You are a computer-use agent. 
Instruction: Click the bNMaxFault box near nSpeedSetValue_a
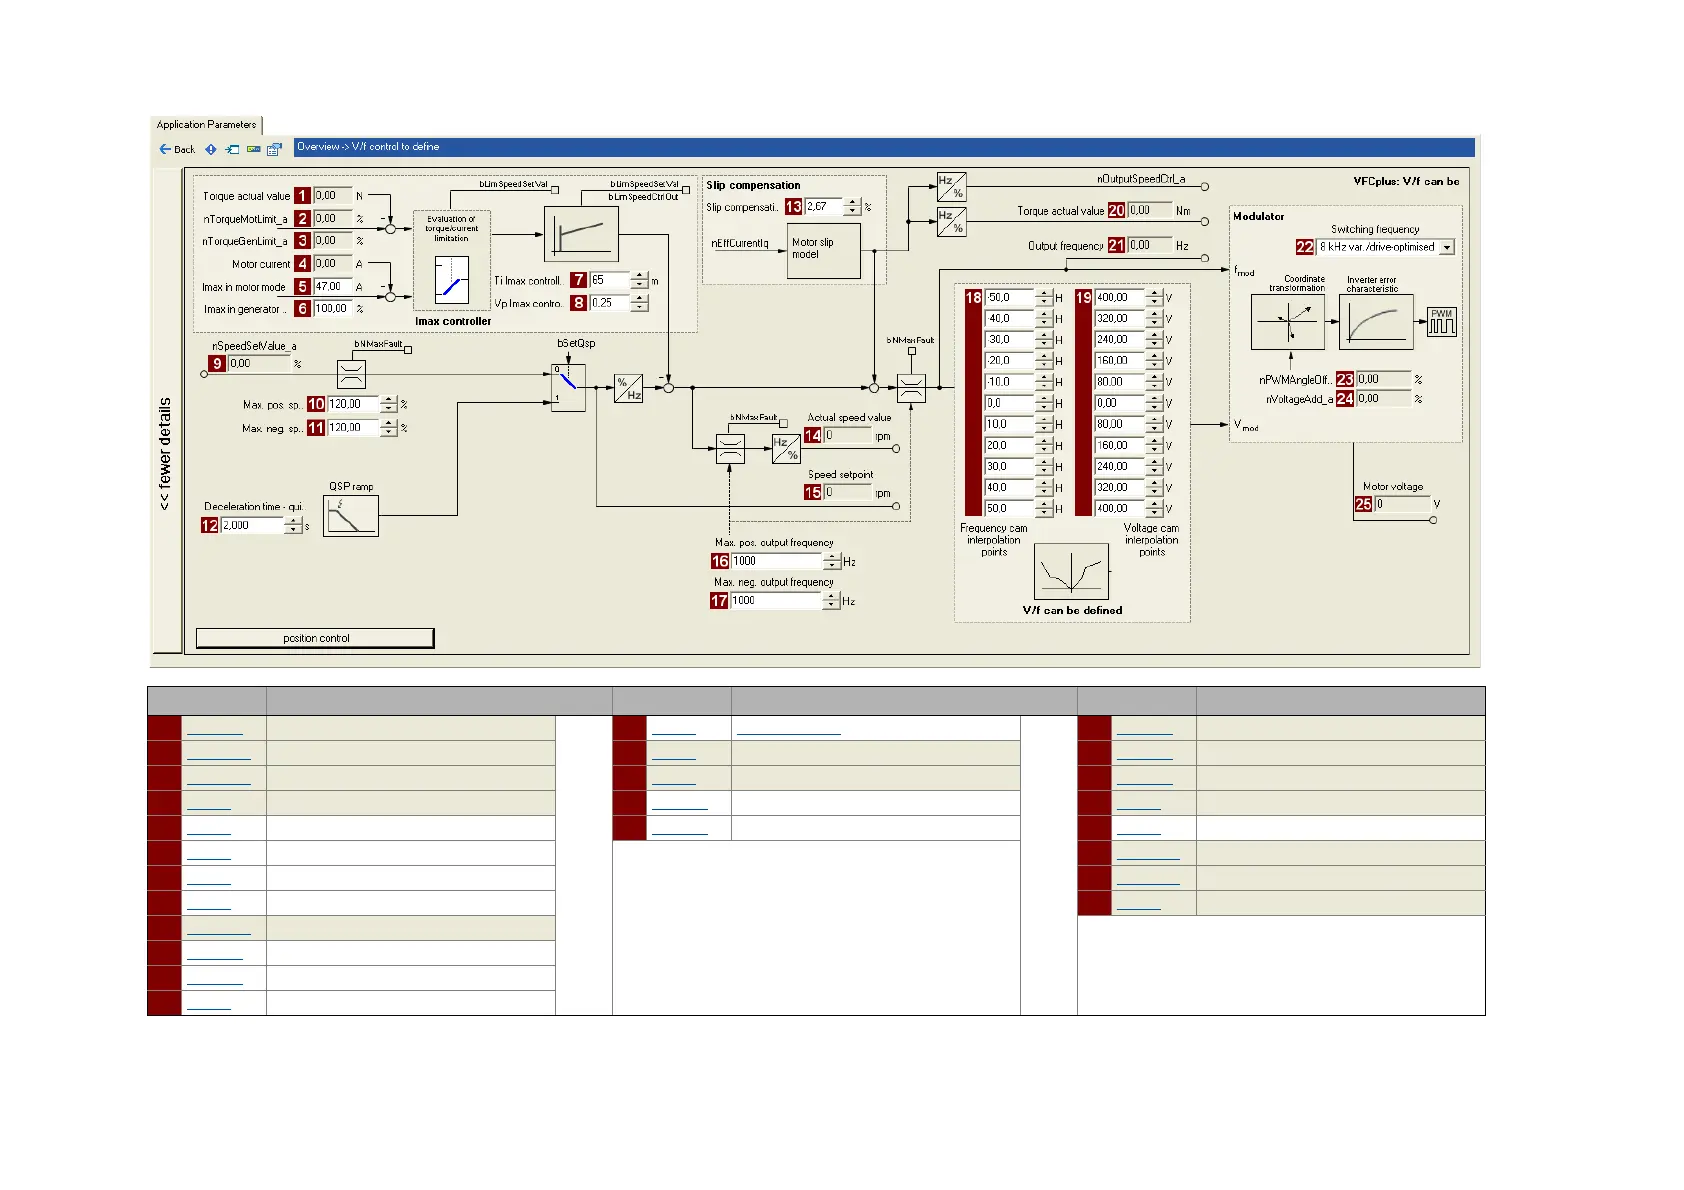tap(408, 350)
